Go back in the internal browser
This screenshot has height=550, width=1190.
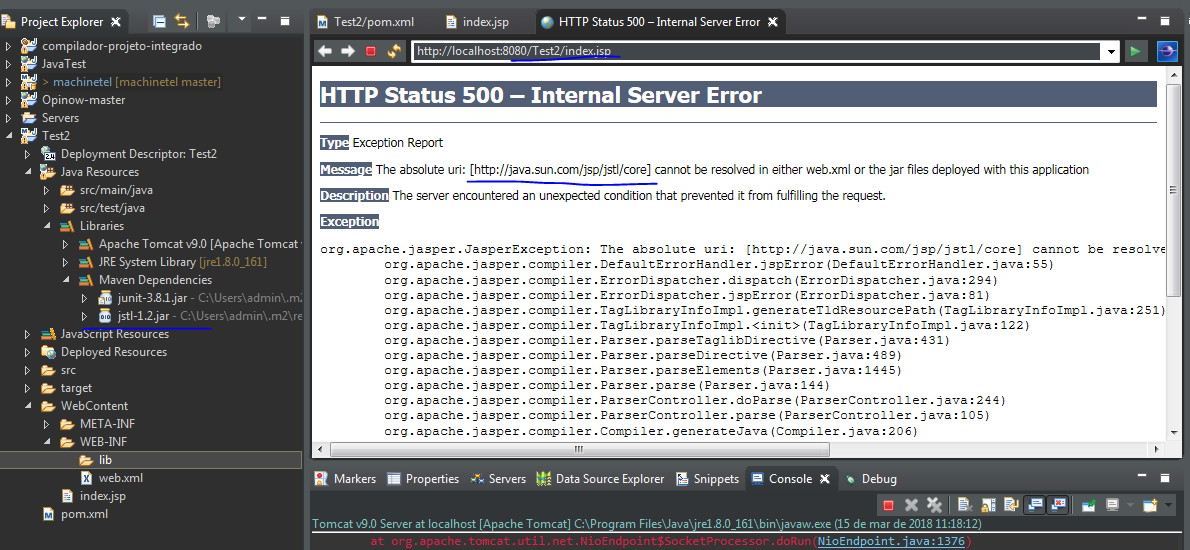[x=325, y=52]
